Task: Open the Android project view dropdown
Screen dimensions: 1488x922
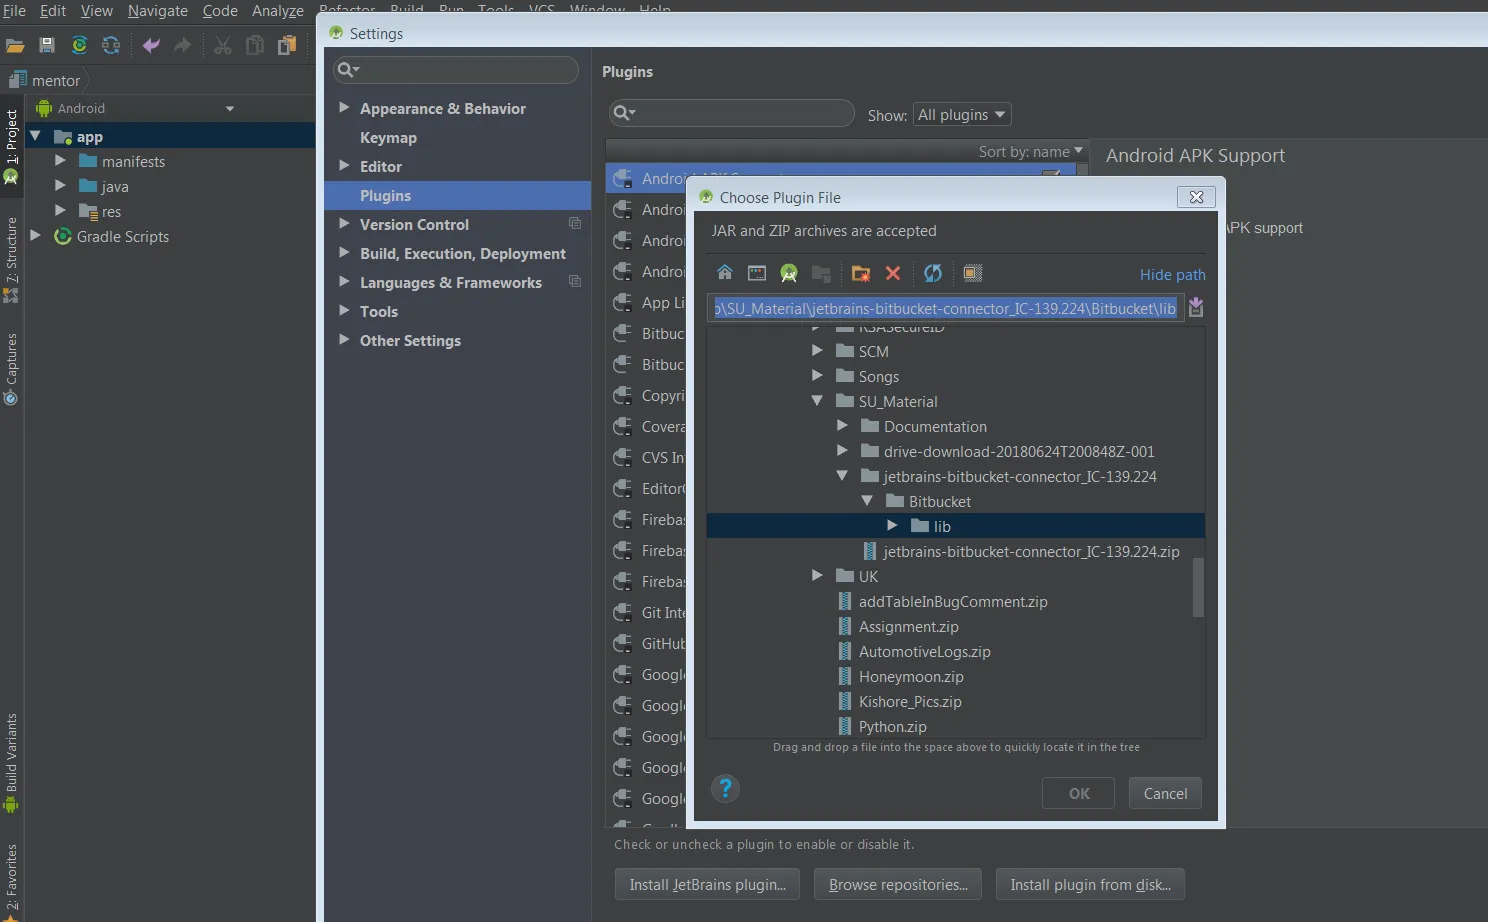Action: click(x=230, y=108)
